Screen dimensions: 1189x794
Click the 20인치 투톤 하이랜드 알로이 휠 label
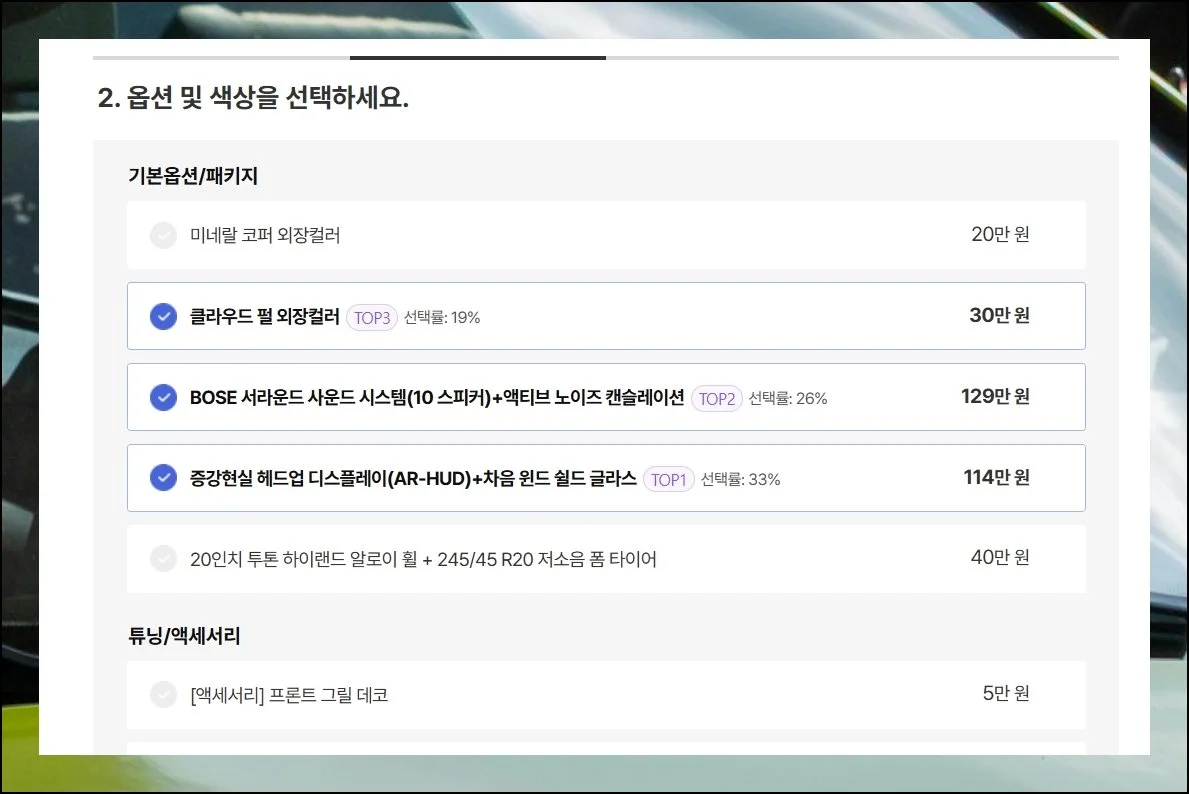click(x=423, y=559)
